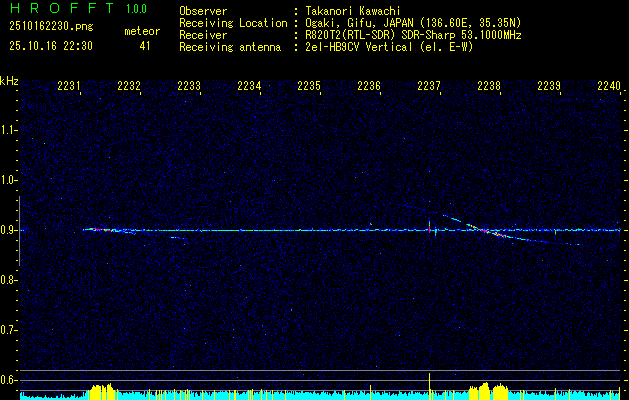Click time marker 2233
The width and height of the screenshot is (629, 400).
189,86
